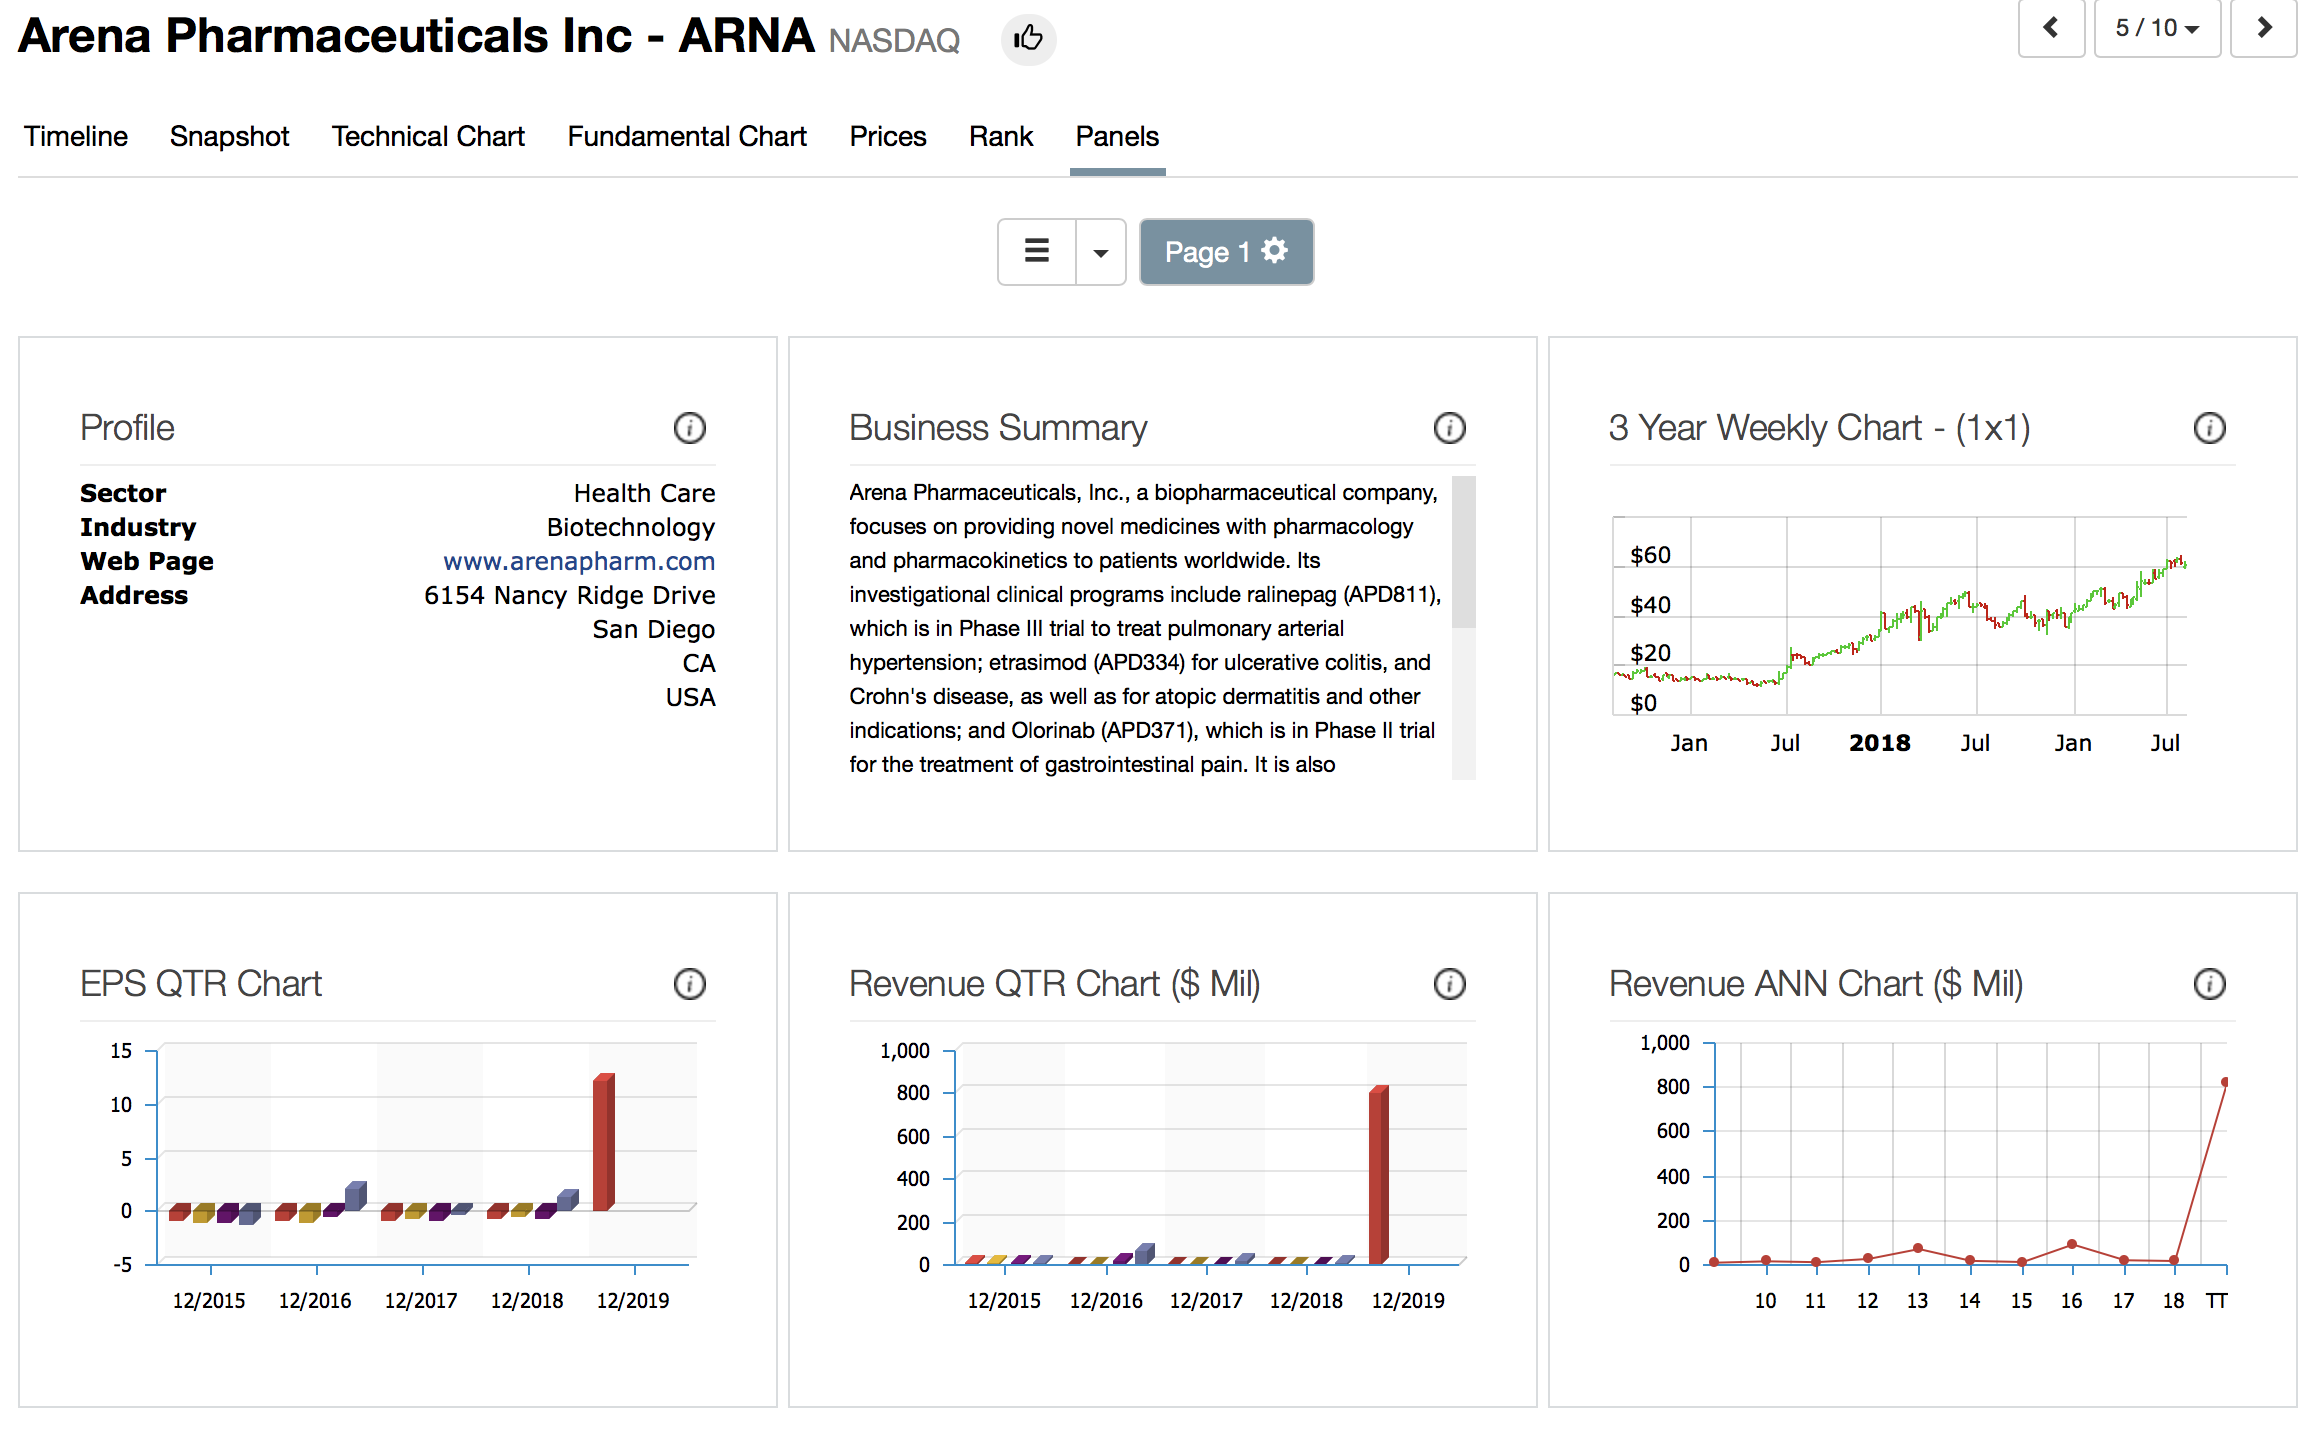Click Revenue ANN Chart info icon

pyautogui.click(x=2209, y=984)
